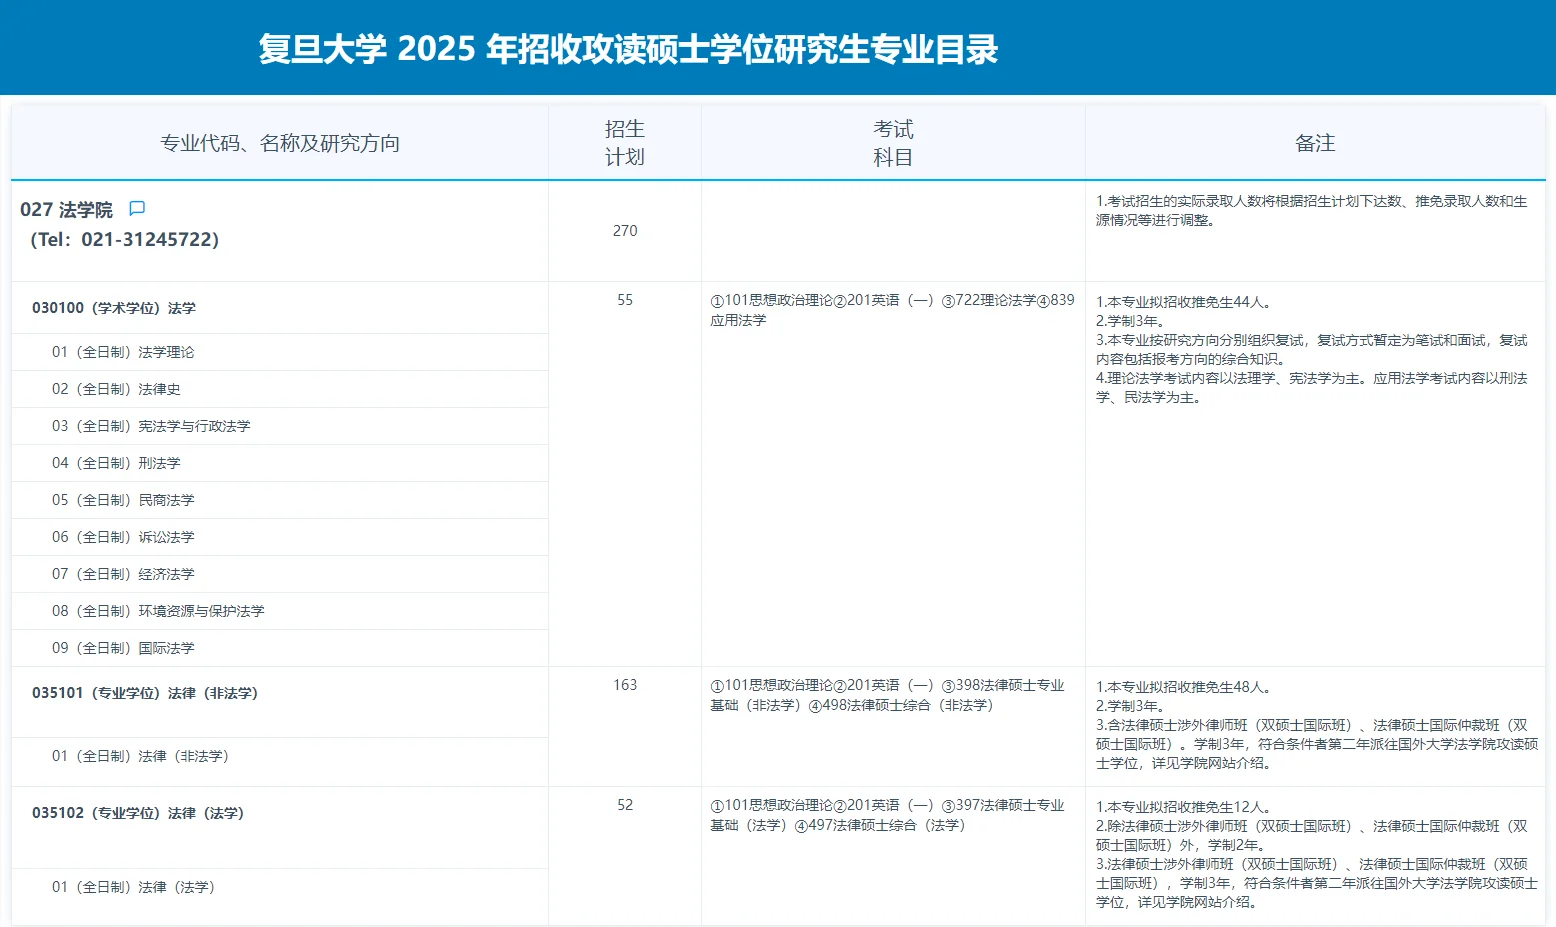Select direction 06（全日制）诉讼法学
Viewport: 1556px width, 927px height.
point(280,537)
